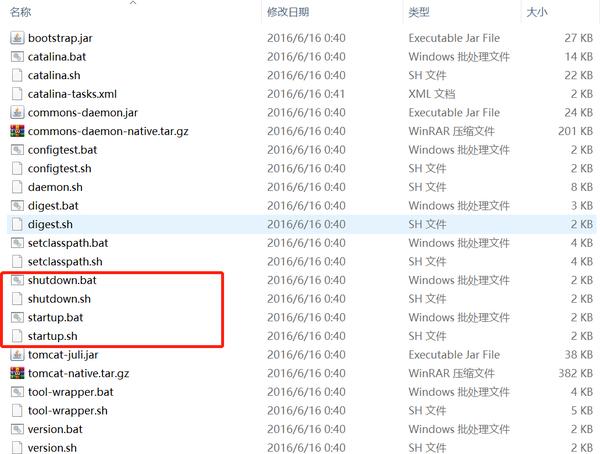Click the startup.sh file icon
The height and width of the screenshot is (454, 600).
click(17, 336)
